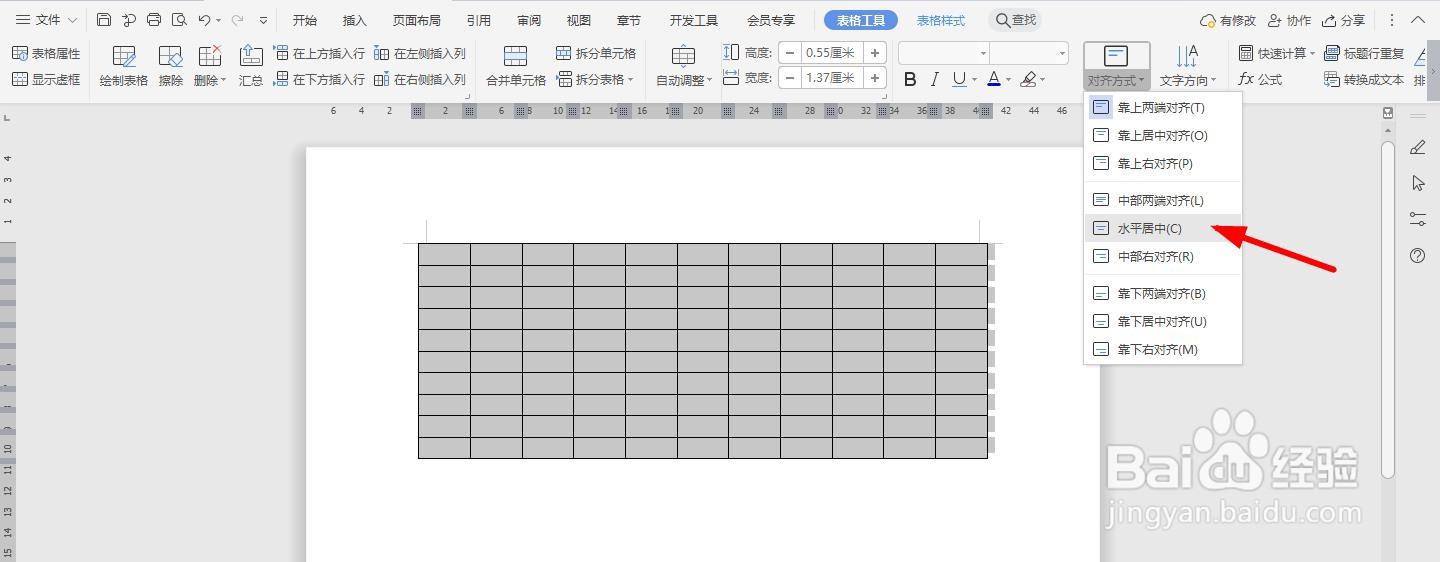This screenshot has width=1440, height=562.
Task: Click the height value field 0.55厘米
Action: pos(833,53)
